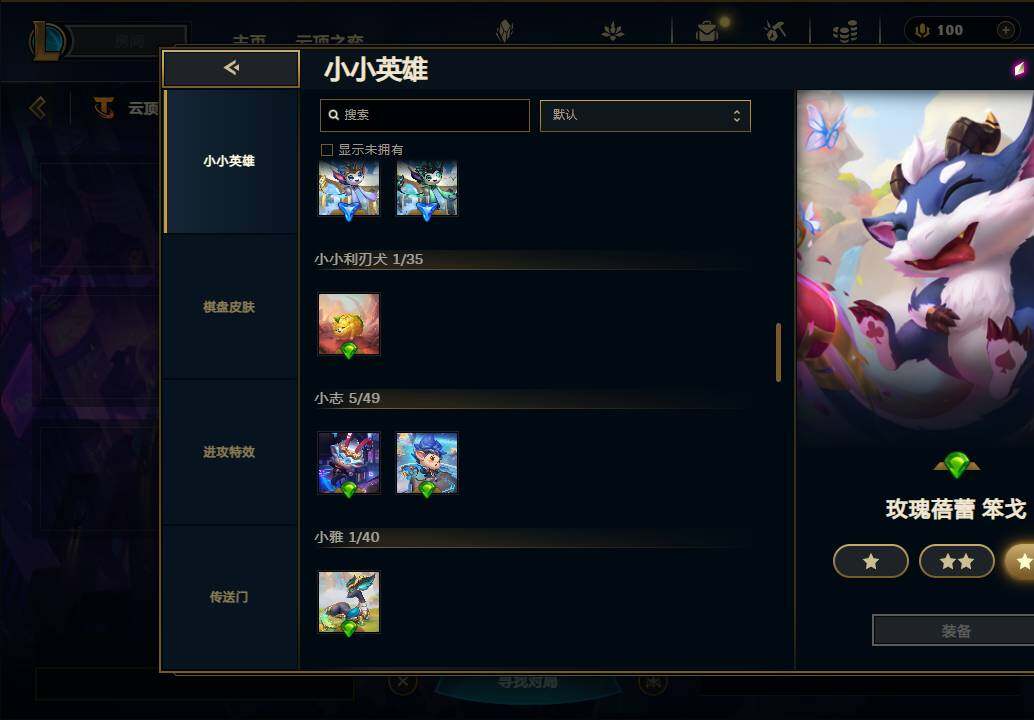
Task: Toggle the 显示未拥有 checkbox
Action: pyautogui.click(x=326, y=150)
